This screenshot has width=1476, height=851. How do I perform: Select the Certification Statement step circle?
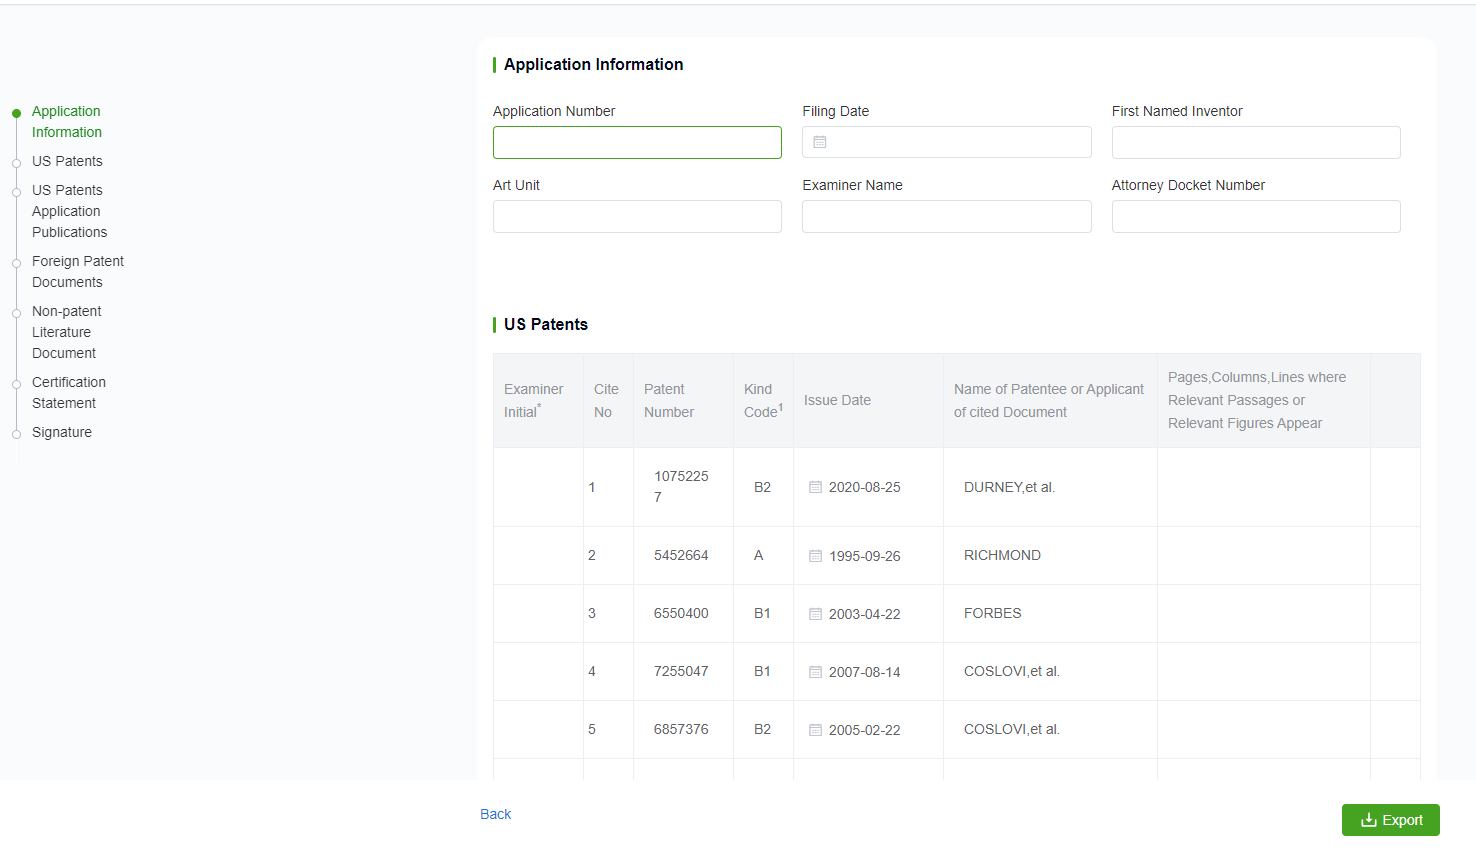coord(15,382)
